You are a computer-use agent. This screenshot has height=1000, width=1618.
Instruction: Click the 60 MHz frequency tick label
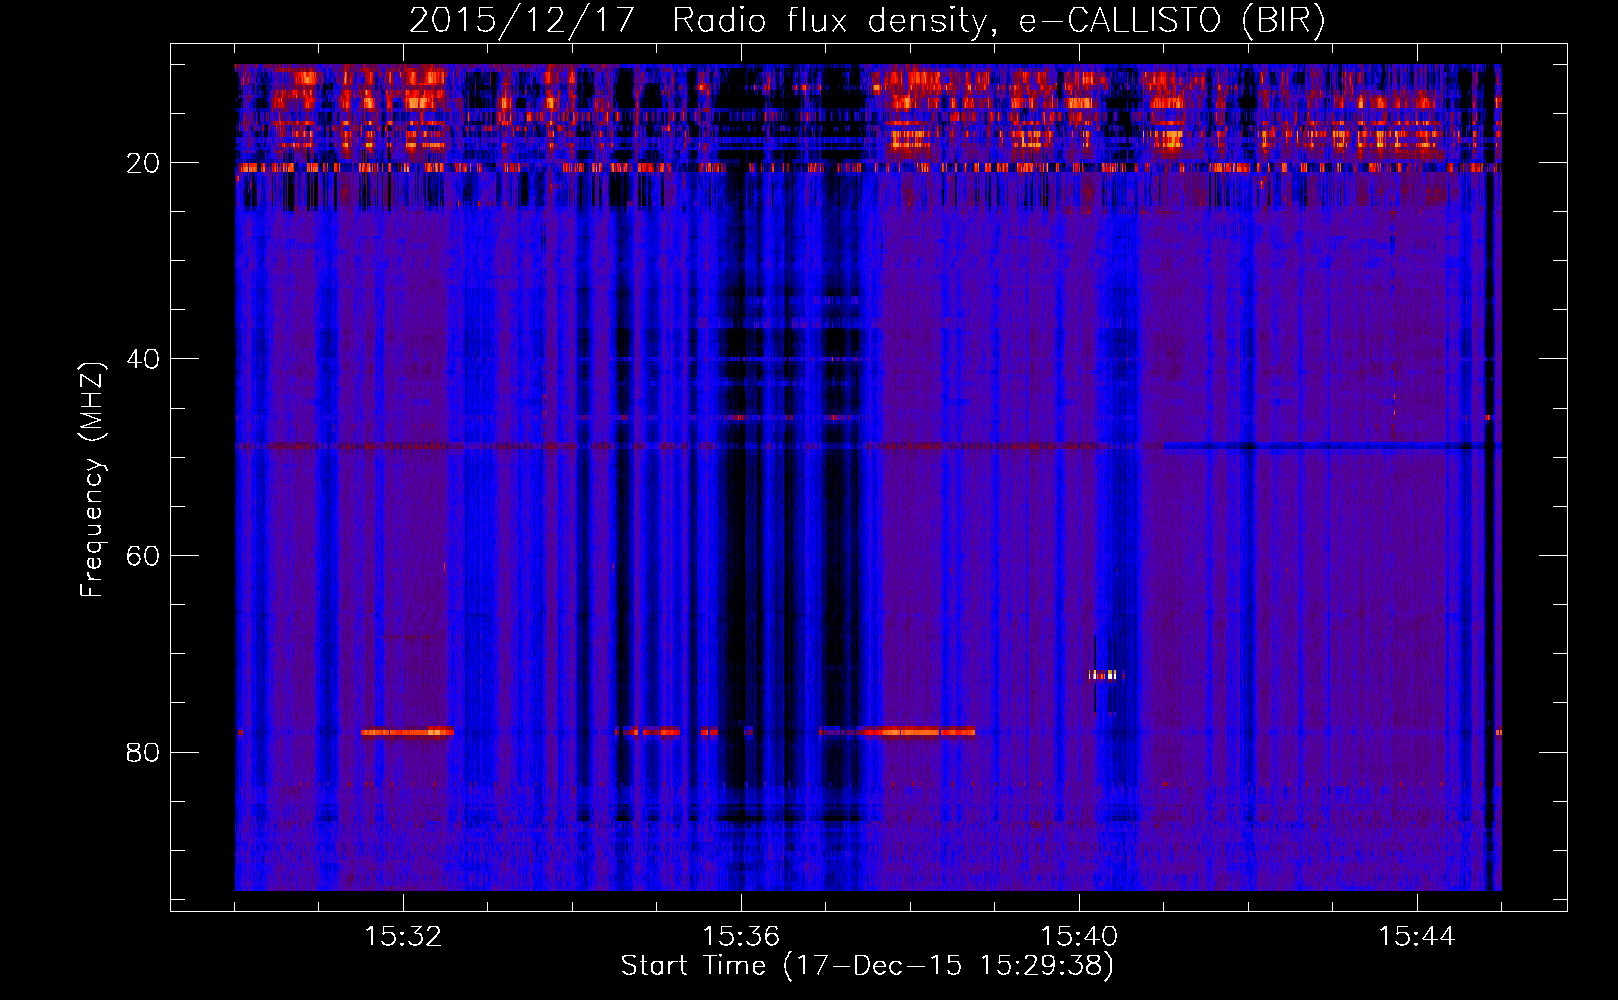[144, 555]
